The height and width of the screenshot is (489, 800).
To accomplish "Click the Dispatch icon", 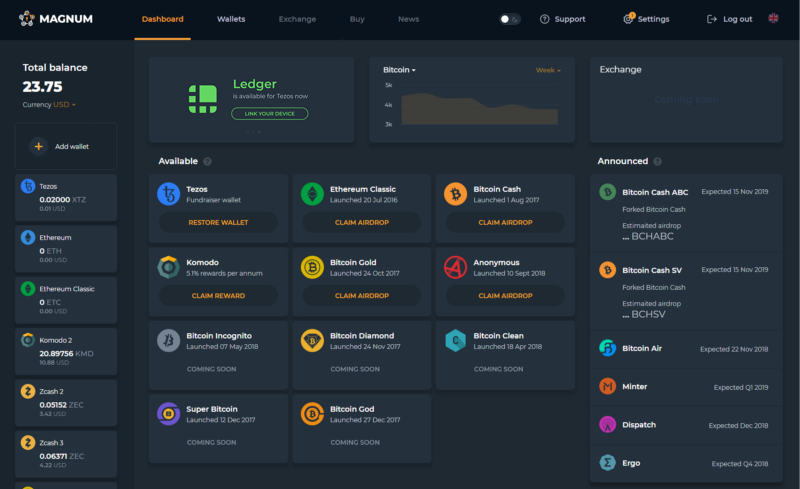I will coord(607,425).
